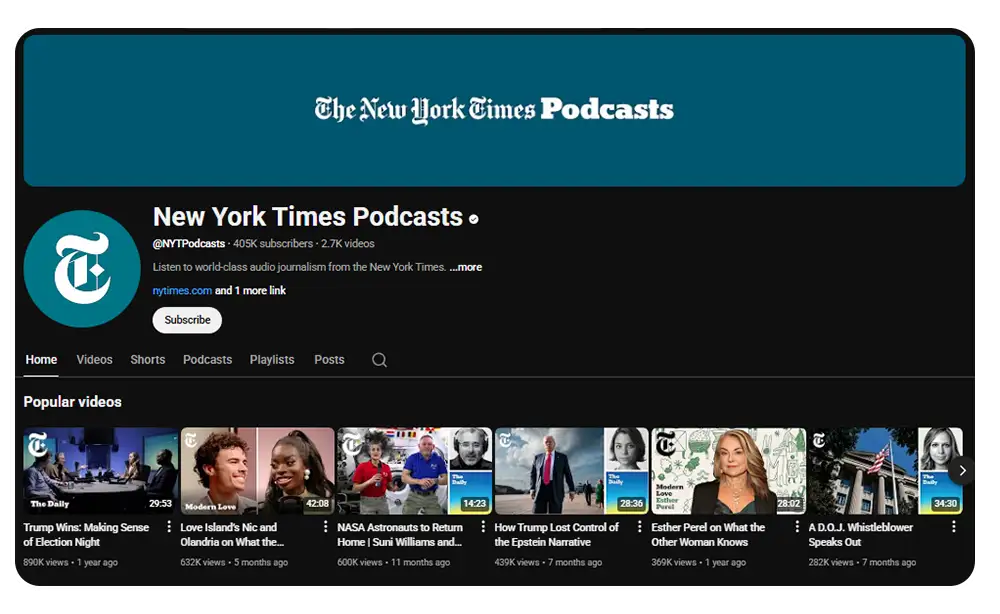Viewport: 1000px width, 614px height.
Task: Subscribe to New York Times Podcasts
Action: pyautogui.click(x=187, y=320)
